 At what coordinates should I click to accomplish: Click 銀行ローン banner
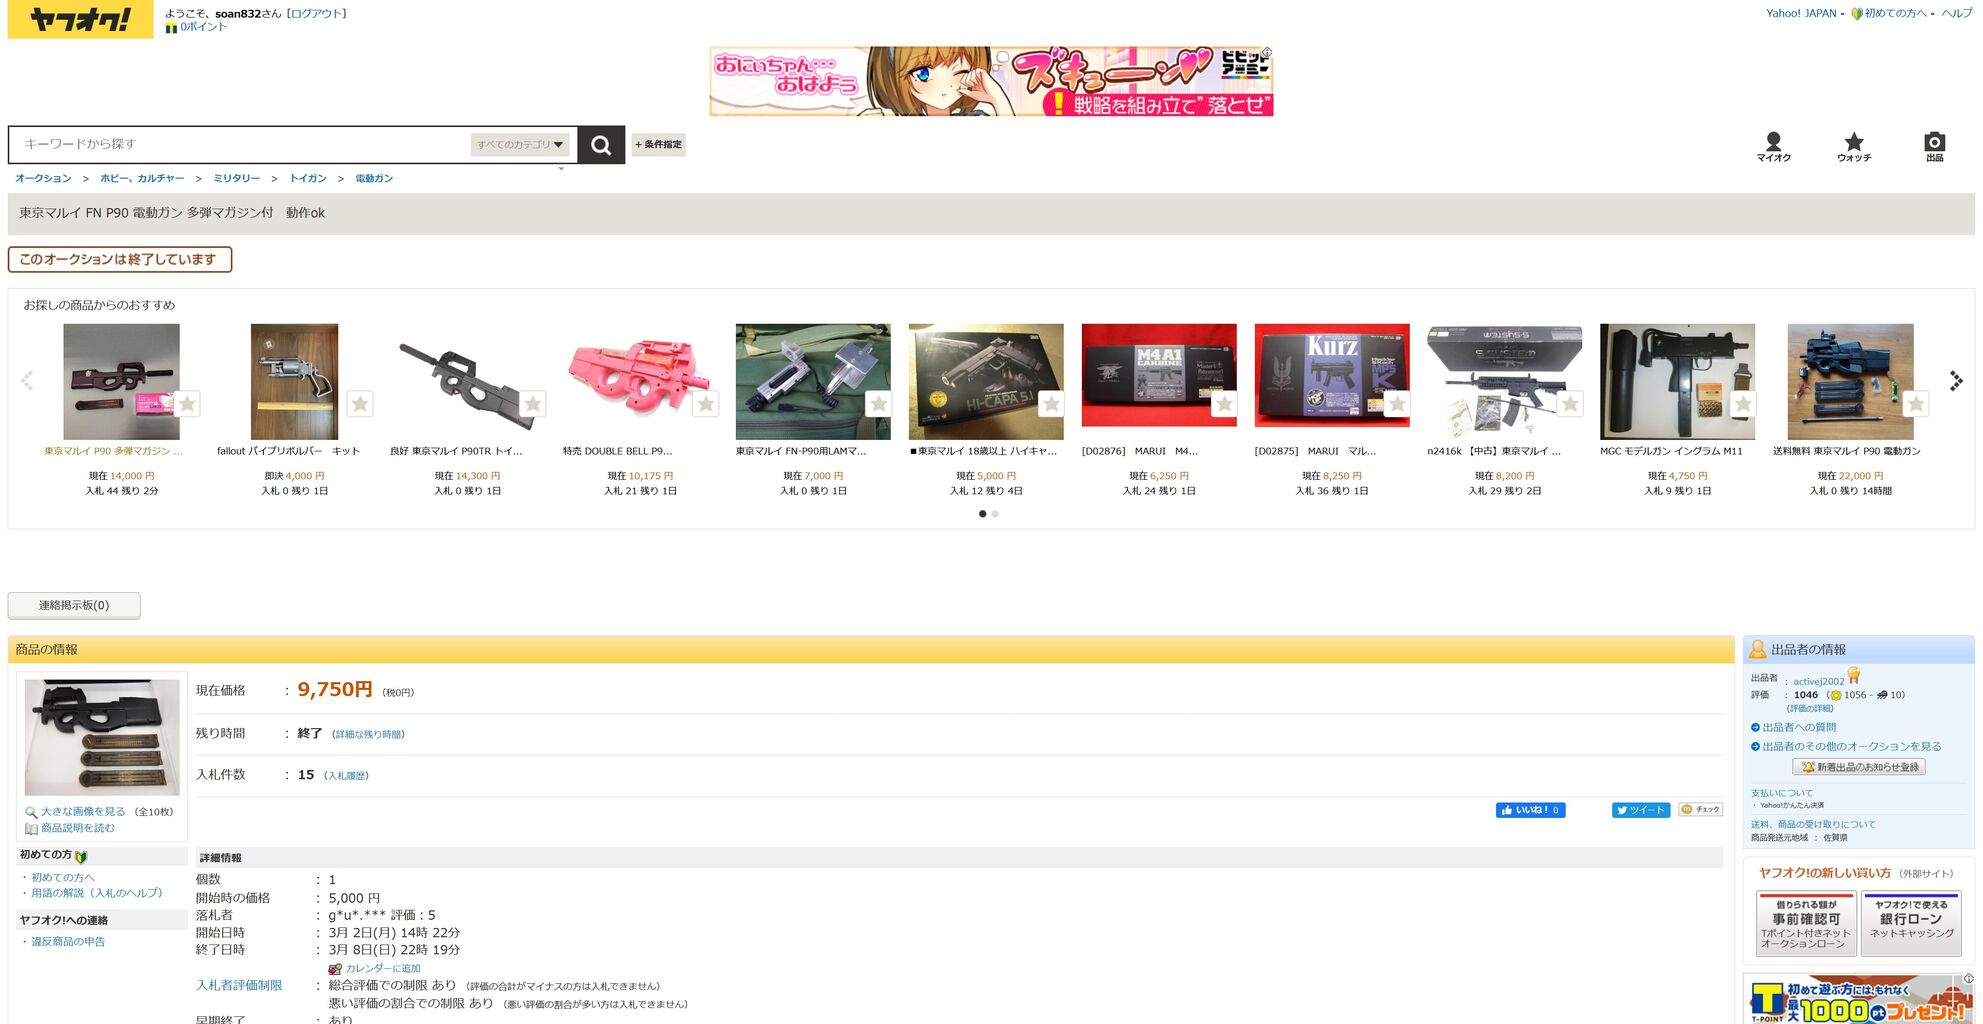pos(1911,924)
